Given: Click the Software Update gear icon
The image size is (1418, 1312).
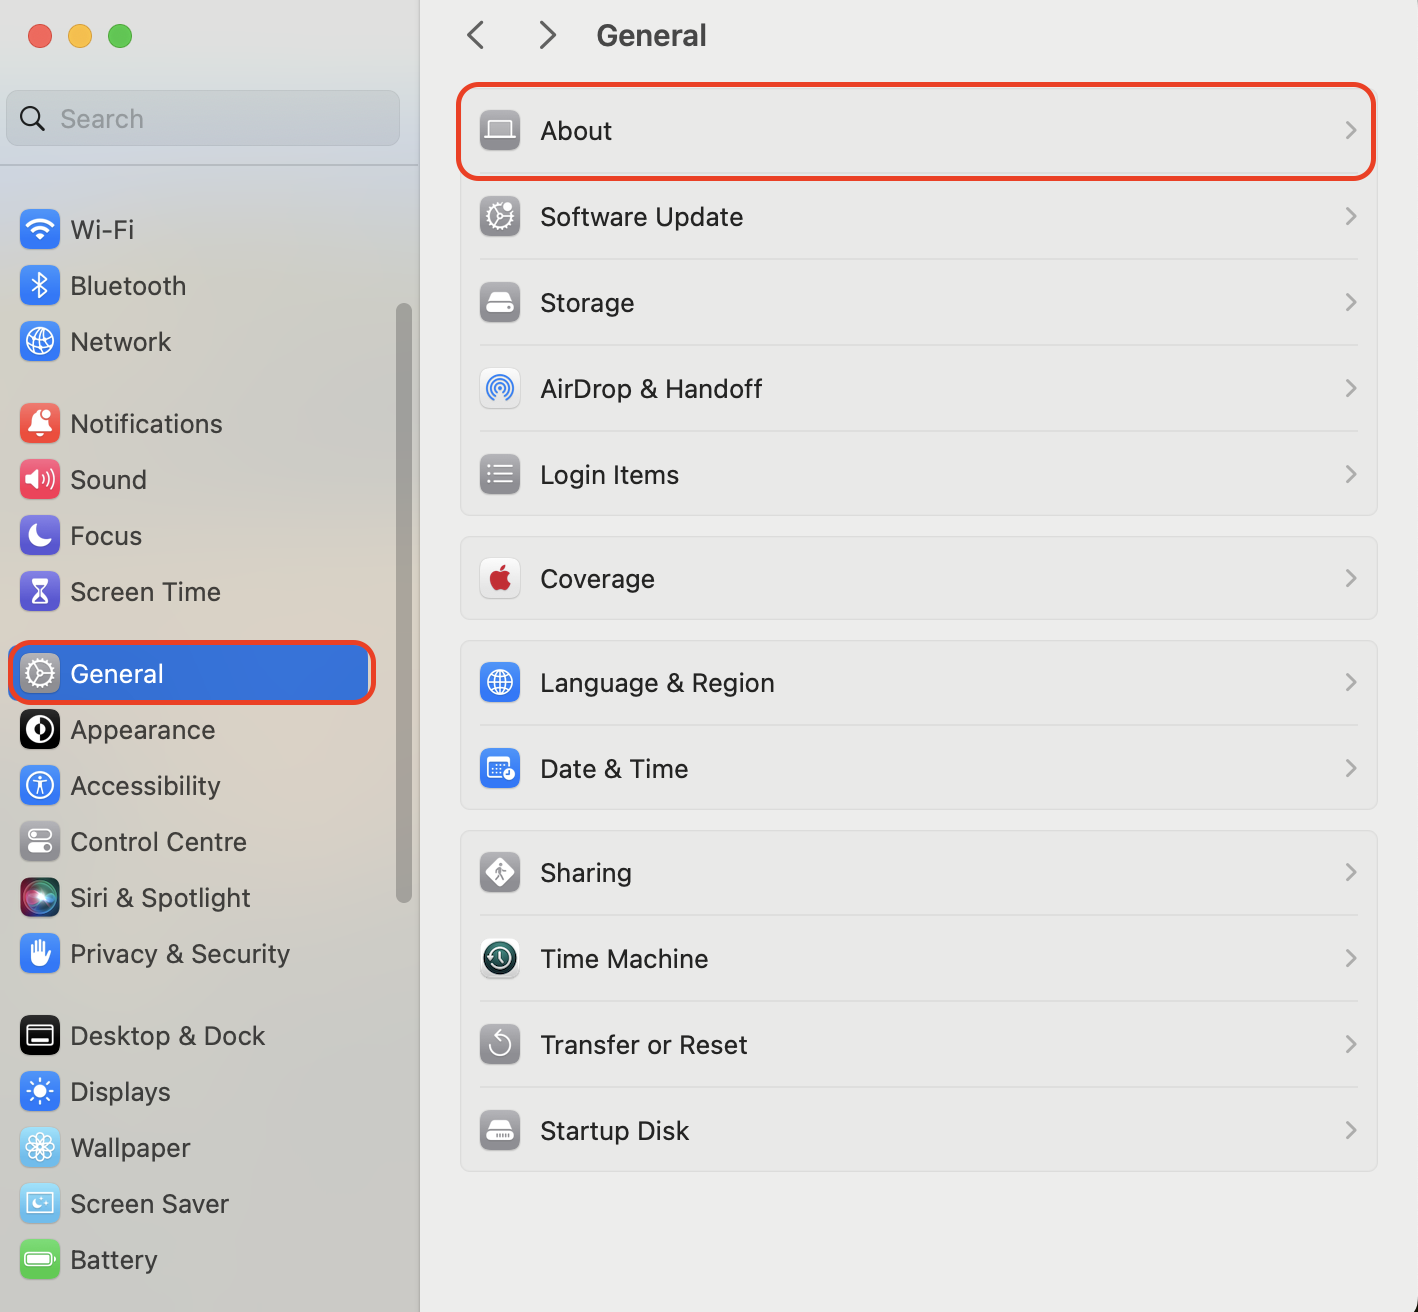Looking at the screenshot, I should pyautogui.click(x=500, y=217).
